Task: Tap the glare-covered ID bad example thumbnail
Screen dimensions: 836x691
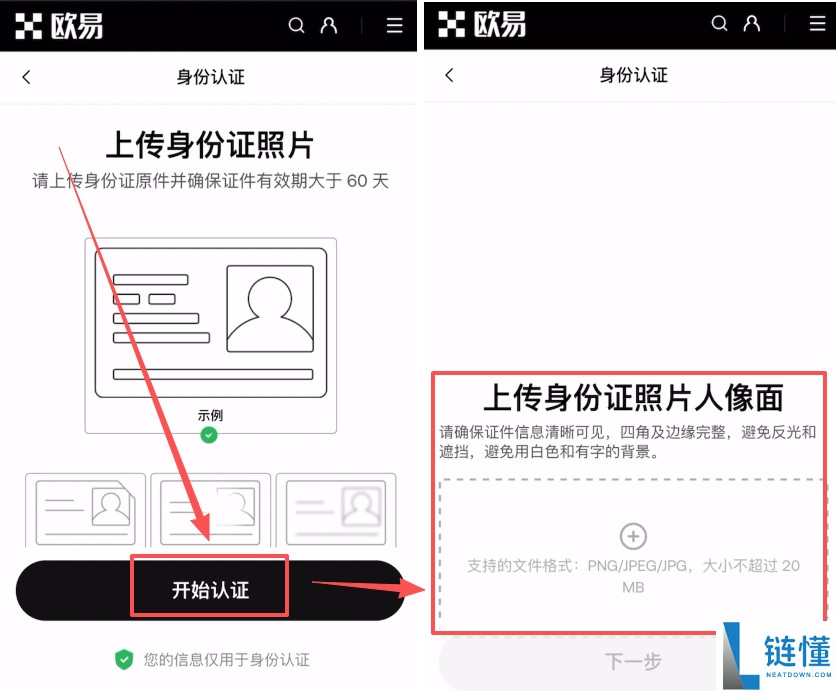Action: point(211,510)
